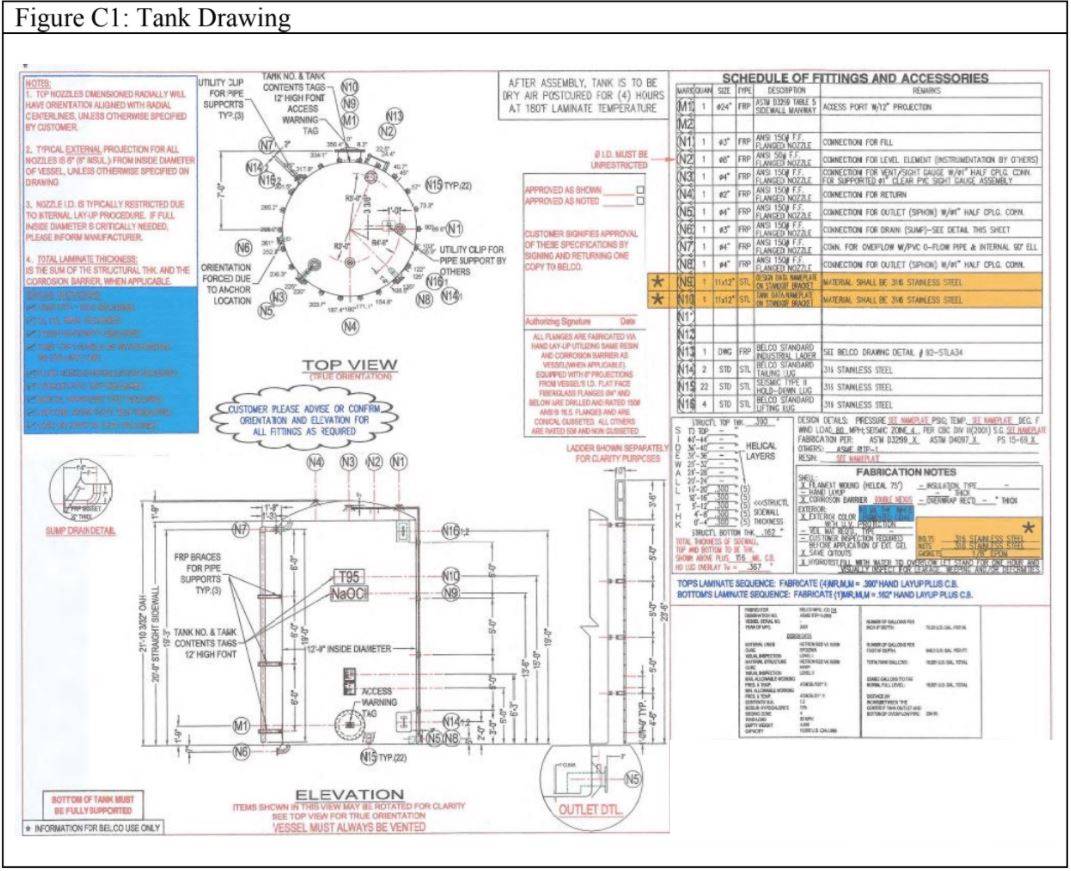Click the "Ladder Shown Separately" note
The width and height of the screenshot is (1071, 871).
point(617,454)
